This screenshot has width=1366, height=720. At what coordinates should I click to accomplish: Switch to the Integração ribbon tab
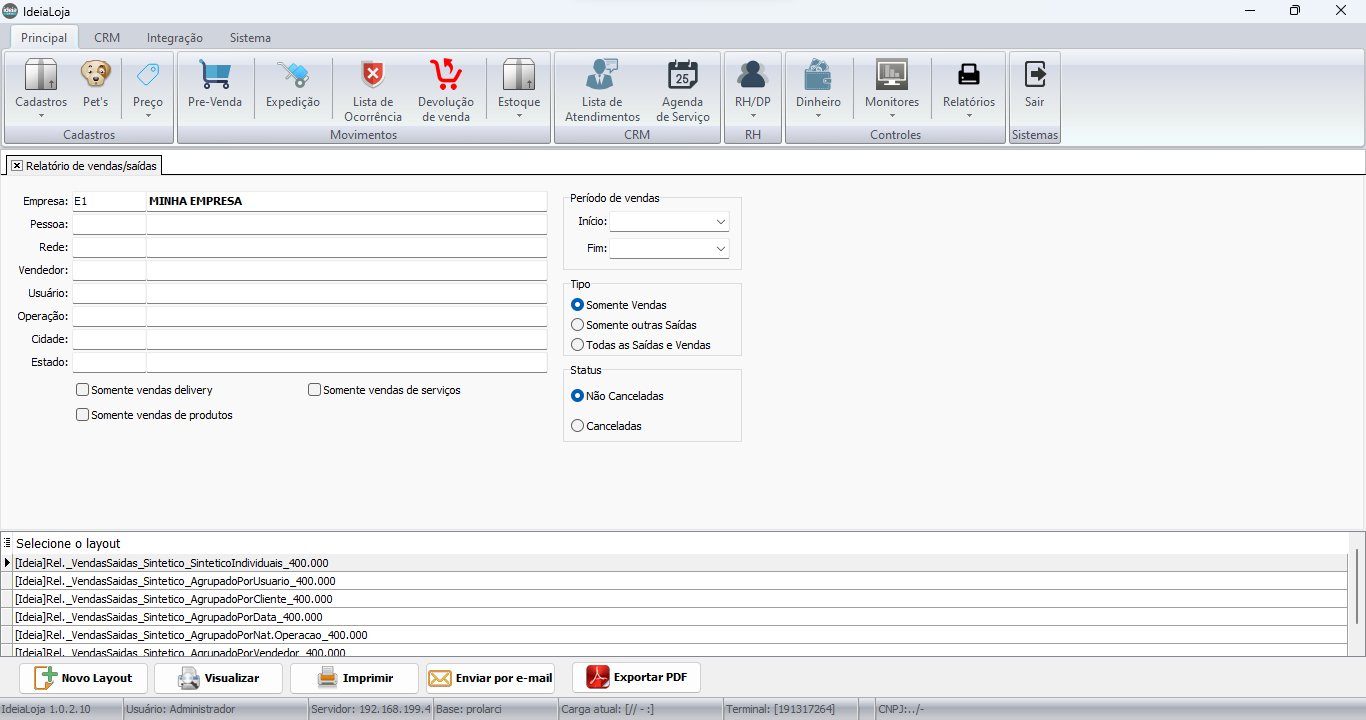175,38
